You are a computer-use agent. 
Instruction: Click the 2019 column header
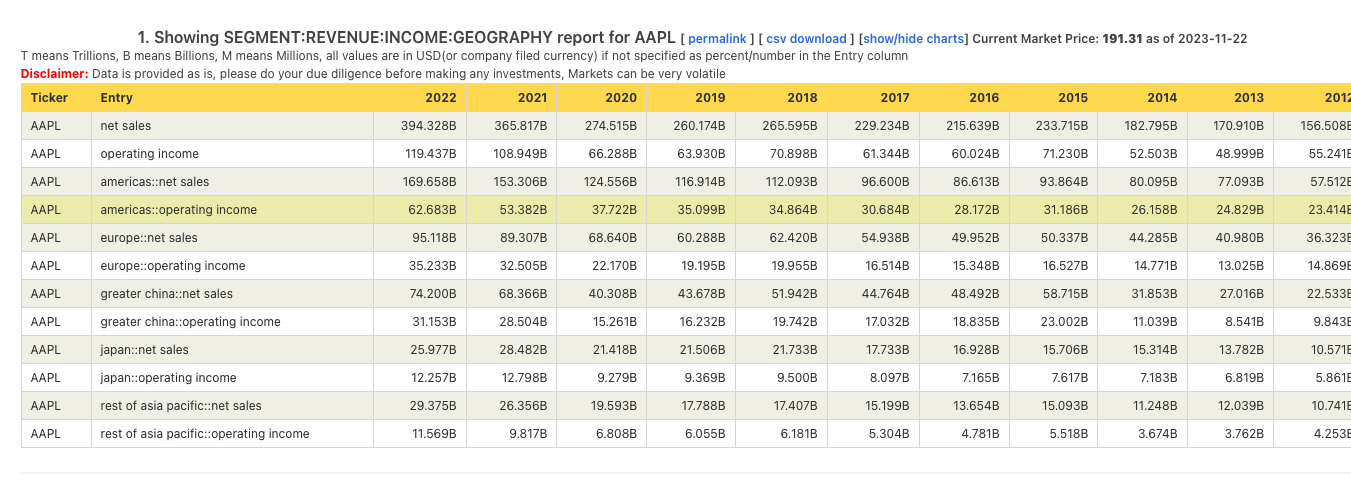click(691, 98)
